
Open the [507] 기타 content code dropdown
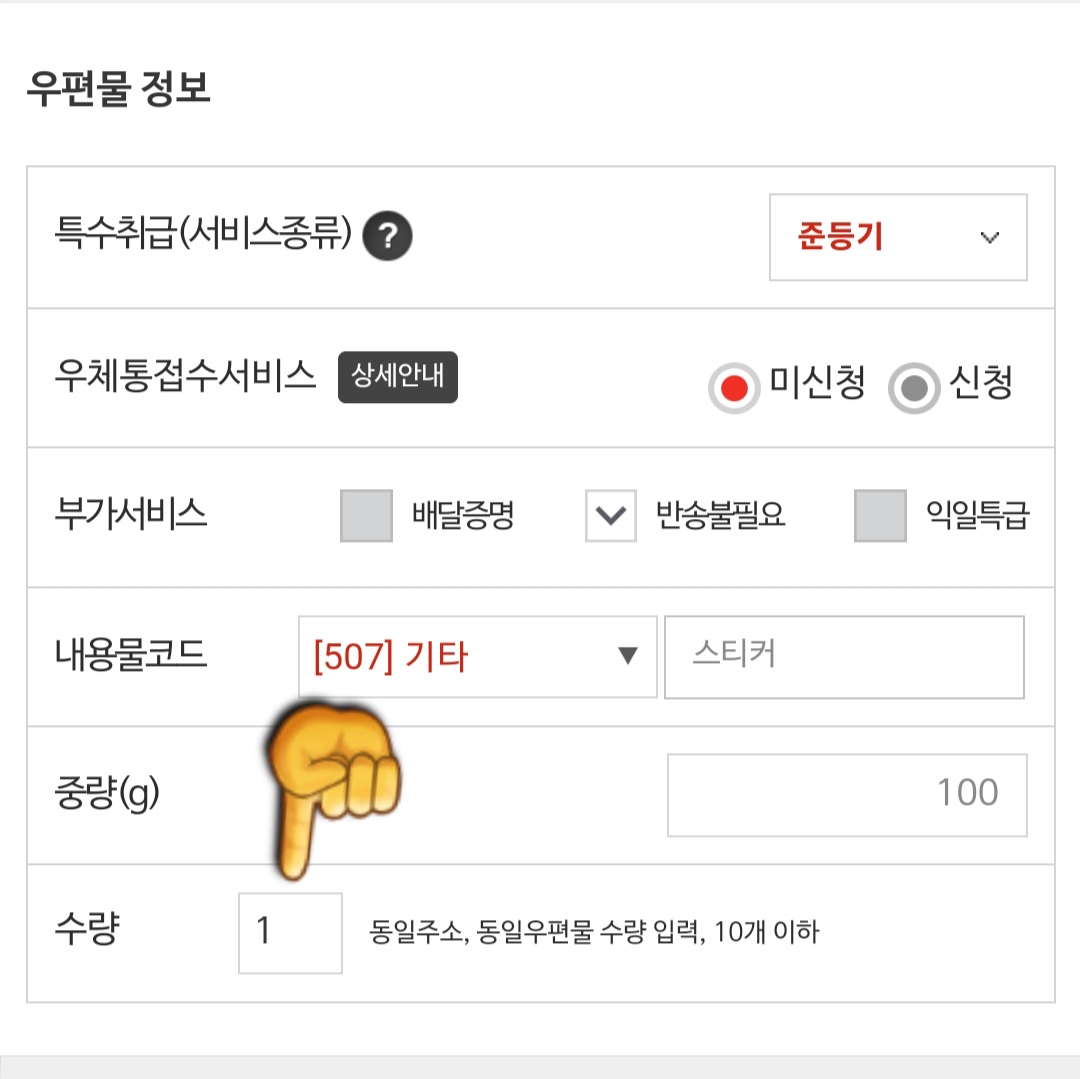click(477, 657)
